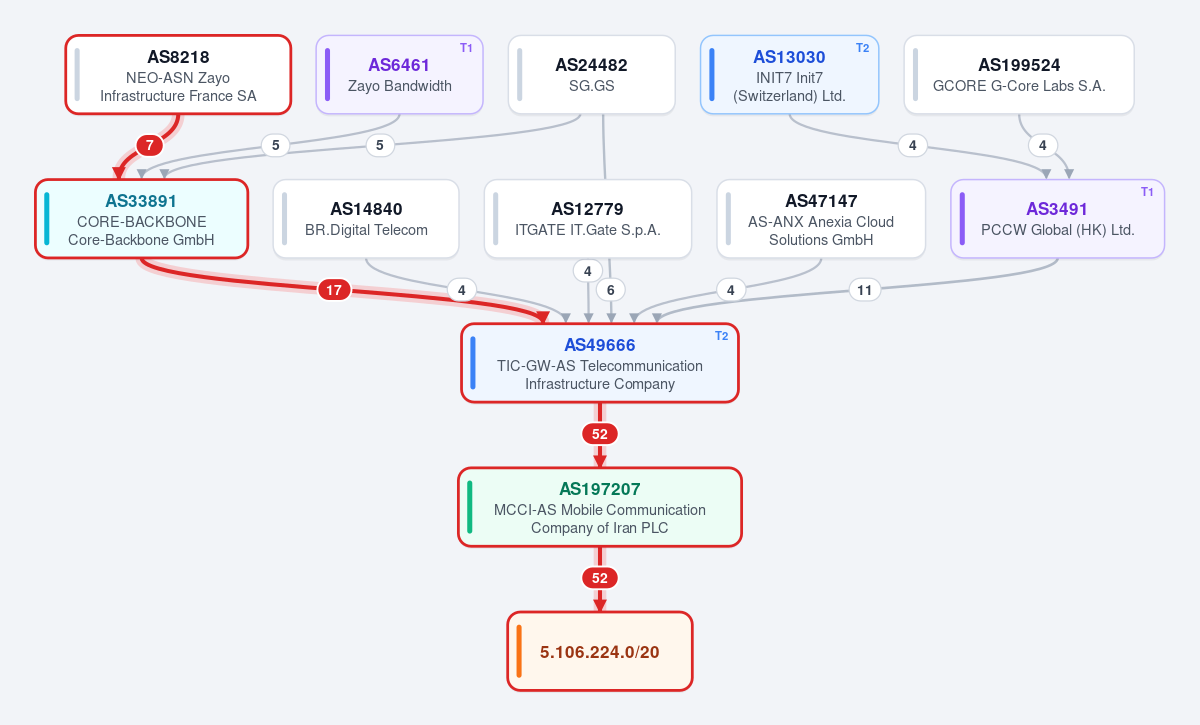Click the T1 tier tag on AS3491
1200x725 pixels.
pos(1147,192)
